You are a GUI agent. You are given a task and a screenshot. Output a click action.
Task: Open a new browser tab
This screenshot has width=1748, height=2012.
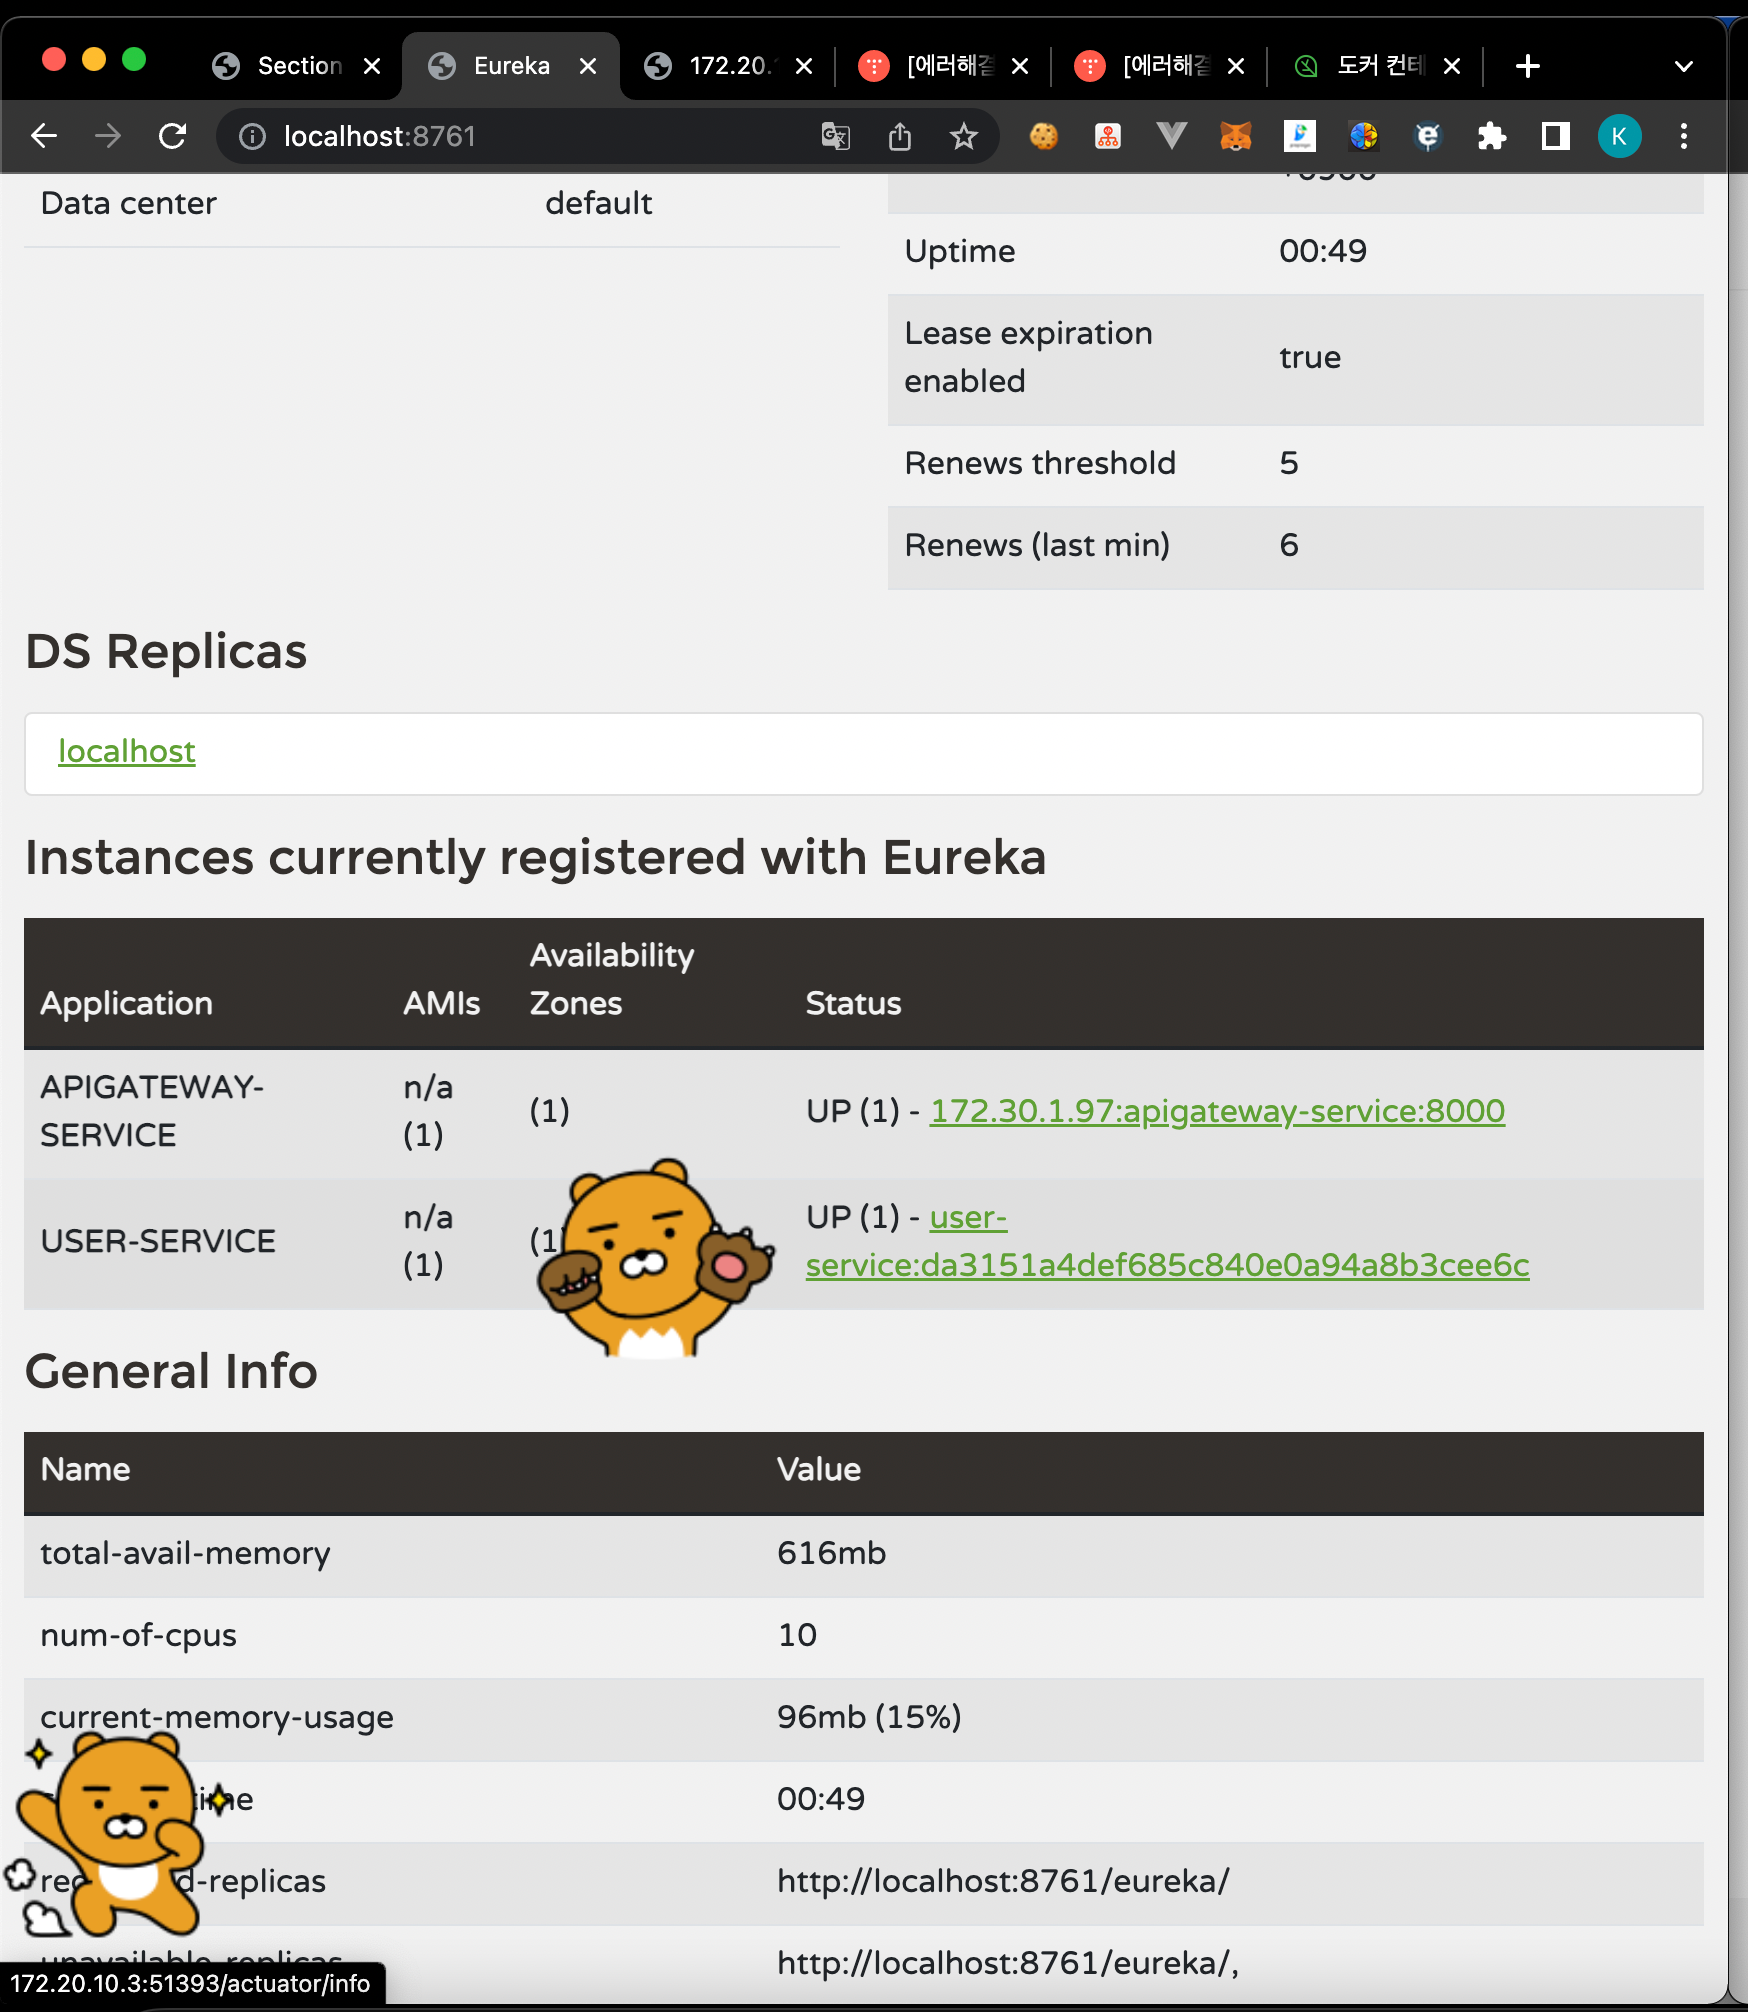click(x=1528, y=66)
